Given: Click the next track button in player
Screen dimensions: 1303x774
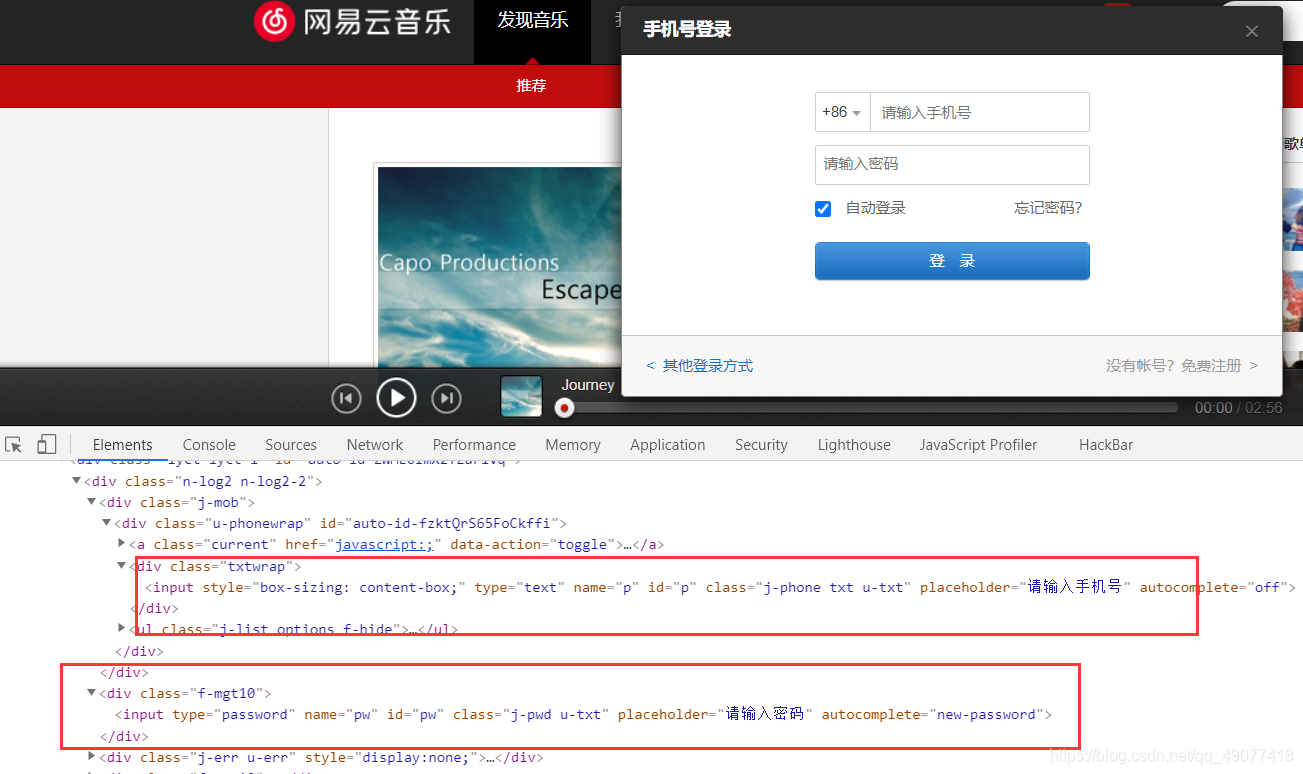Looking at the screenshot, I should coord(446,398).
